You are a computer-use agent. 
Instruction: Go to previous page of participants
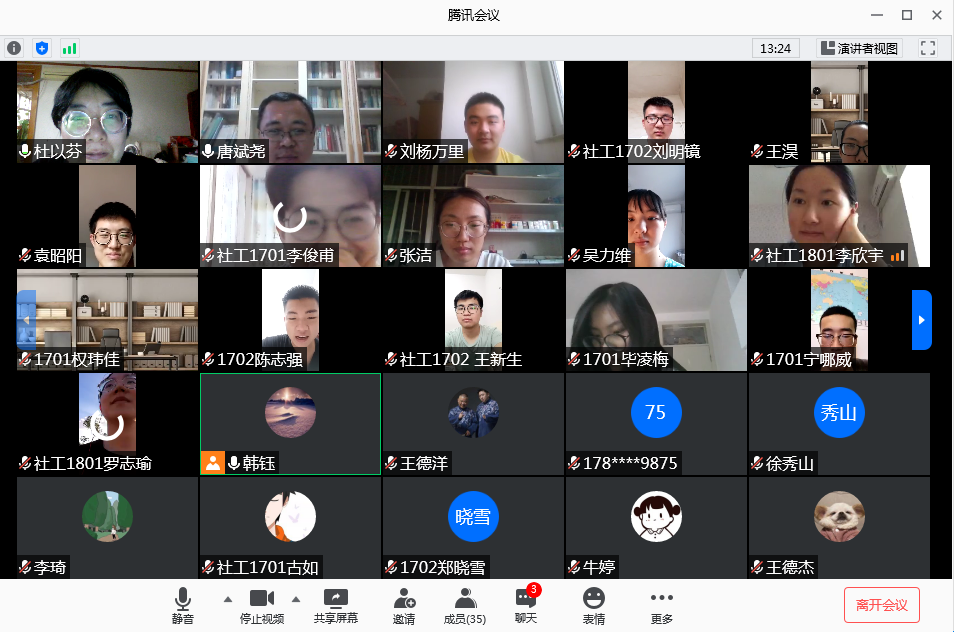click(26, 320)
